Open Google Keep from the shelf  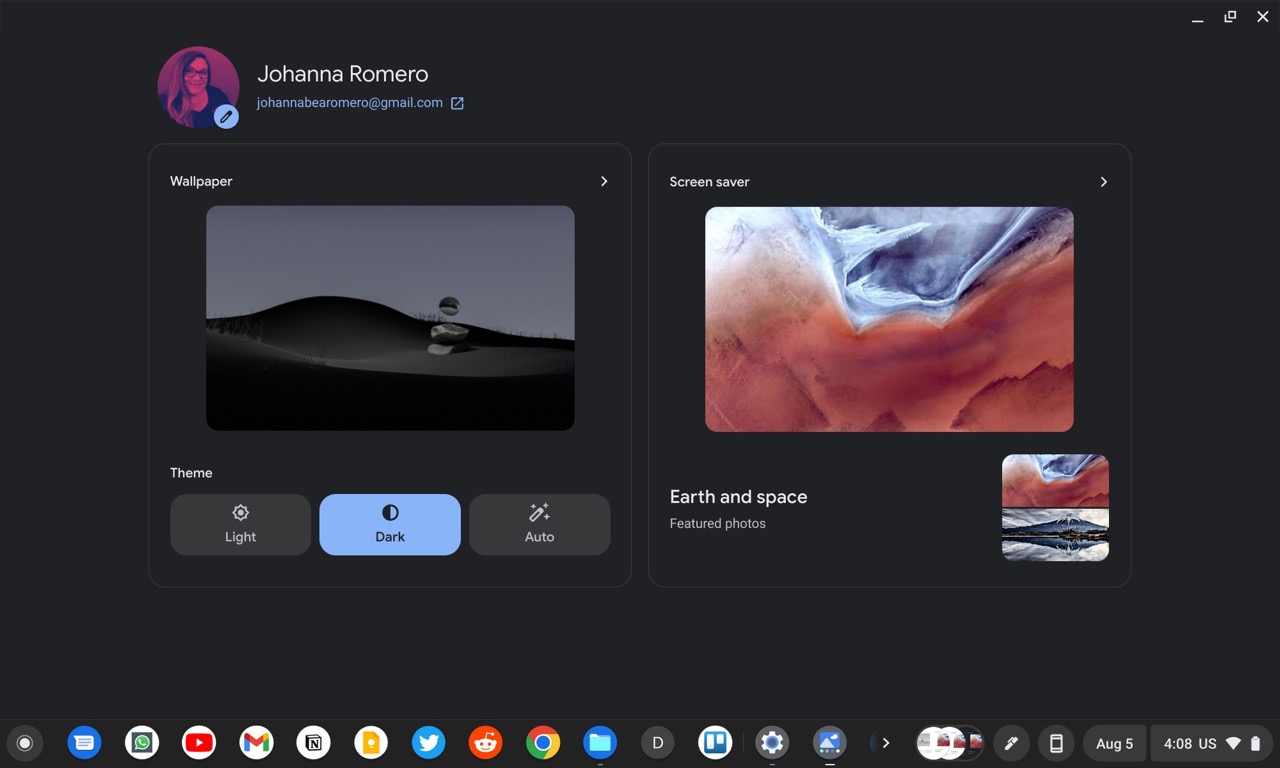[371, 743]
